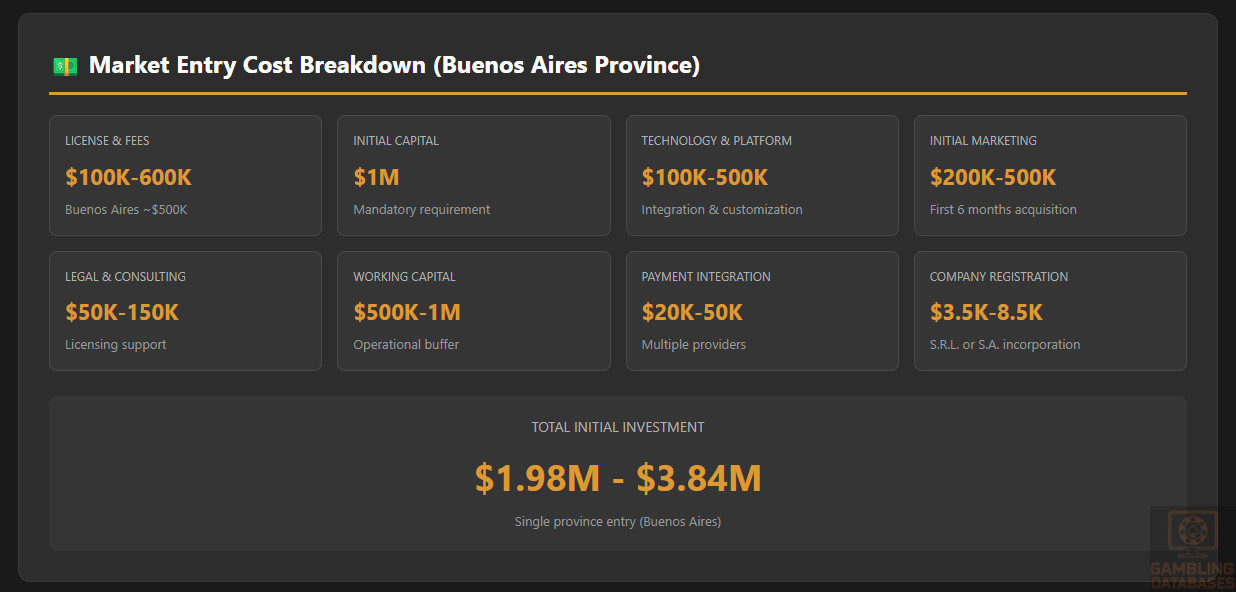The height and width of the screenshot is (592, 1236).
Task: Select the Payment Integration card
Action: pyautogui.click(x=761, y=310)
